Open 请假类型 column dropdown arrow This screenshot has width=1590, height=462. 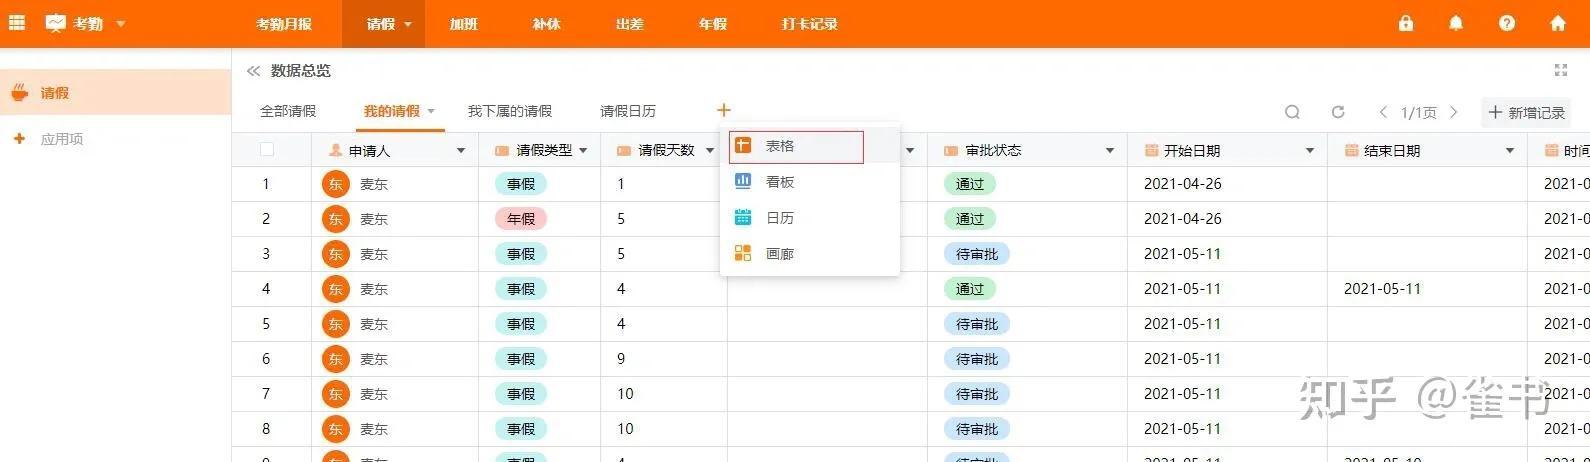583,151
